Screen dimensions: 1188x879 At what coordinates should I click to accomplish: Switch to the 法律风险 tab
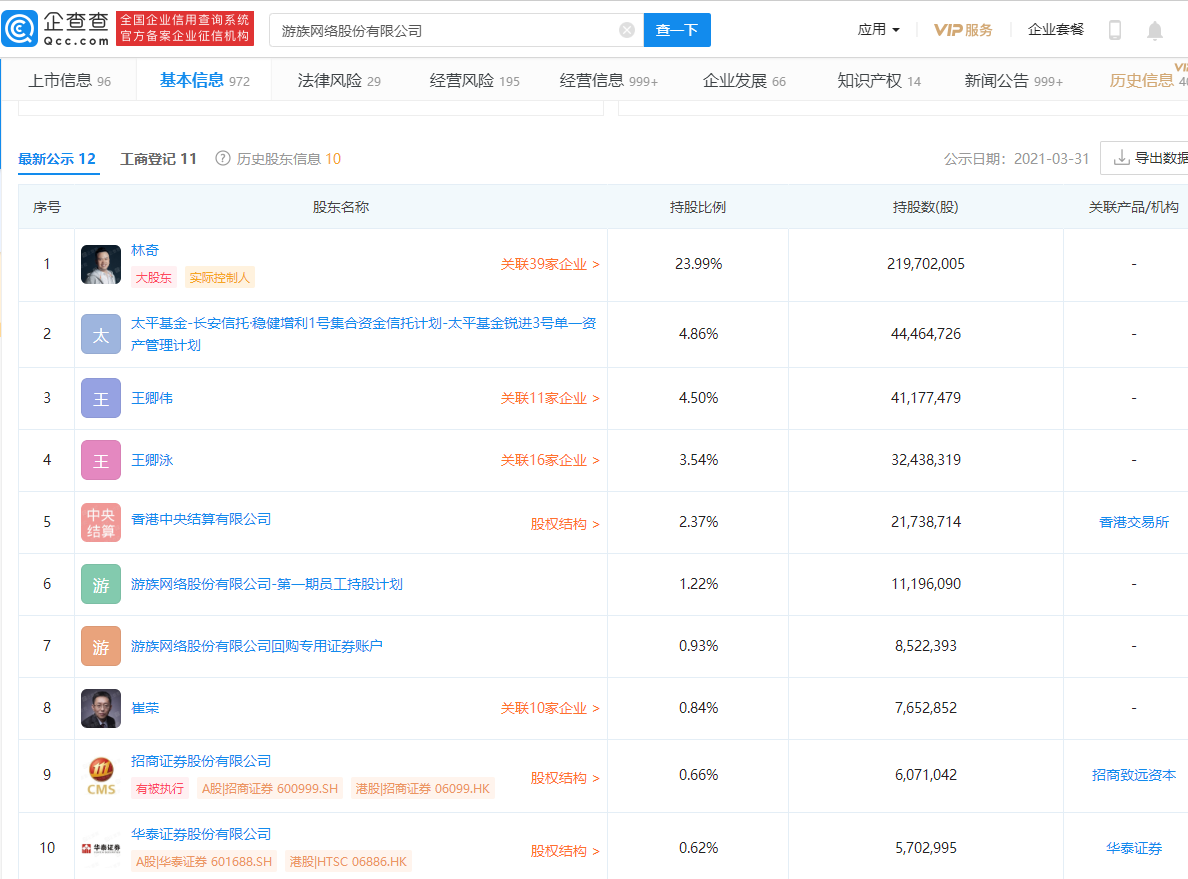point(339,80)
